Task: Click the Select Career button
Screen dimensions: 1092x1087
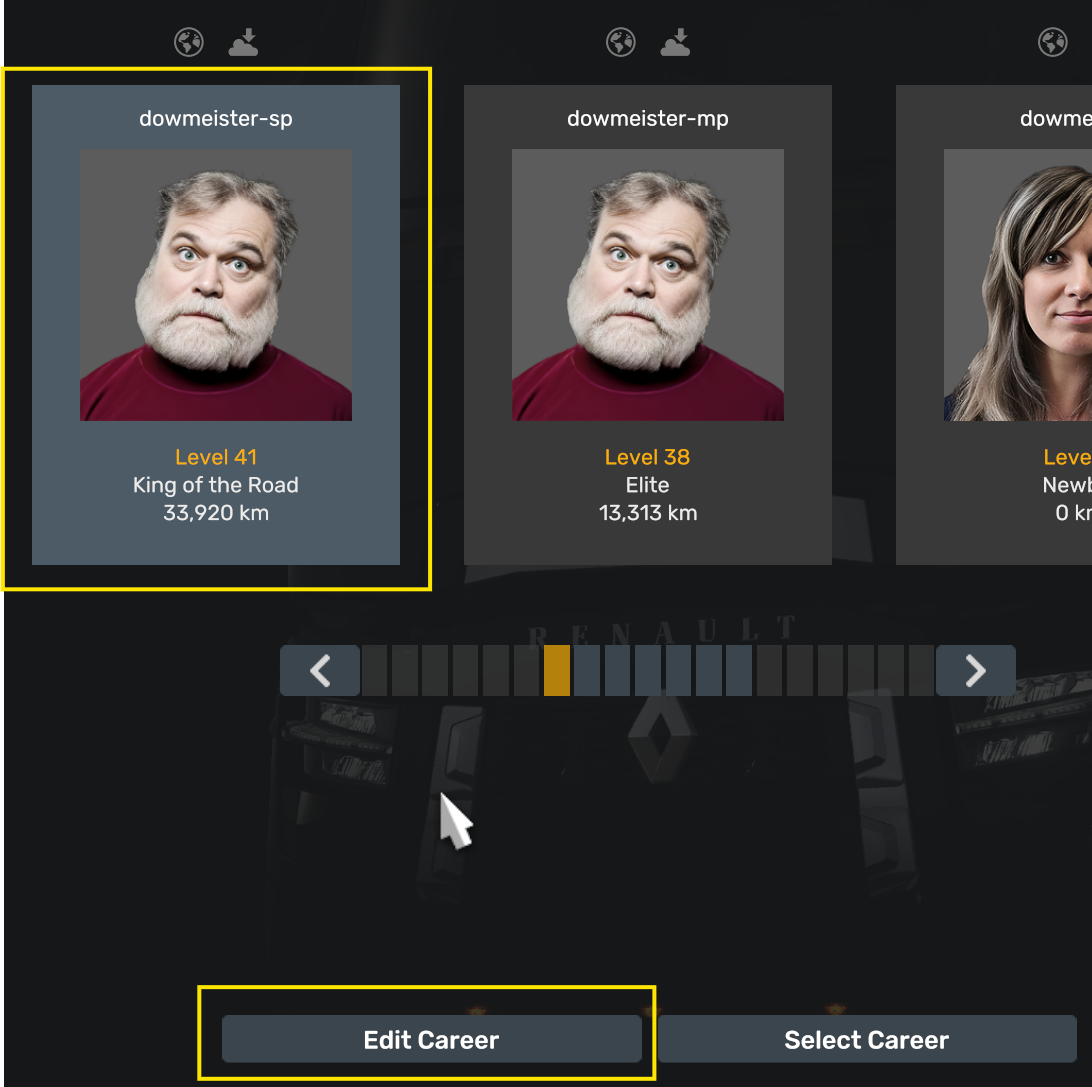Action: tap(867, 1039)
